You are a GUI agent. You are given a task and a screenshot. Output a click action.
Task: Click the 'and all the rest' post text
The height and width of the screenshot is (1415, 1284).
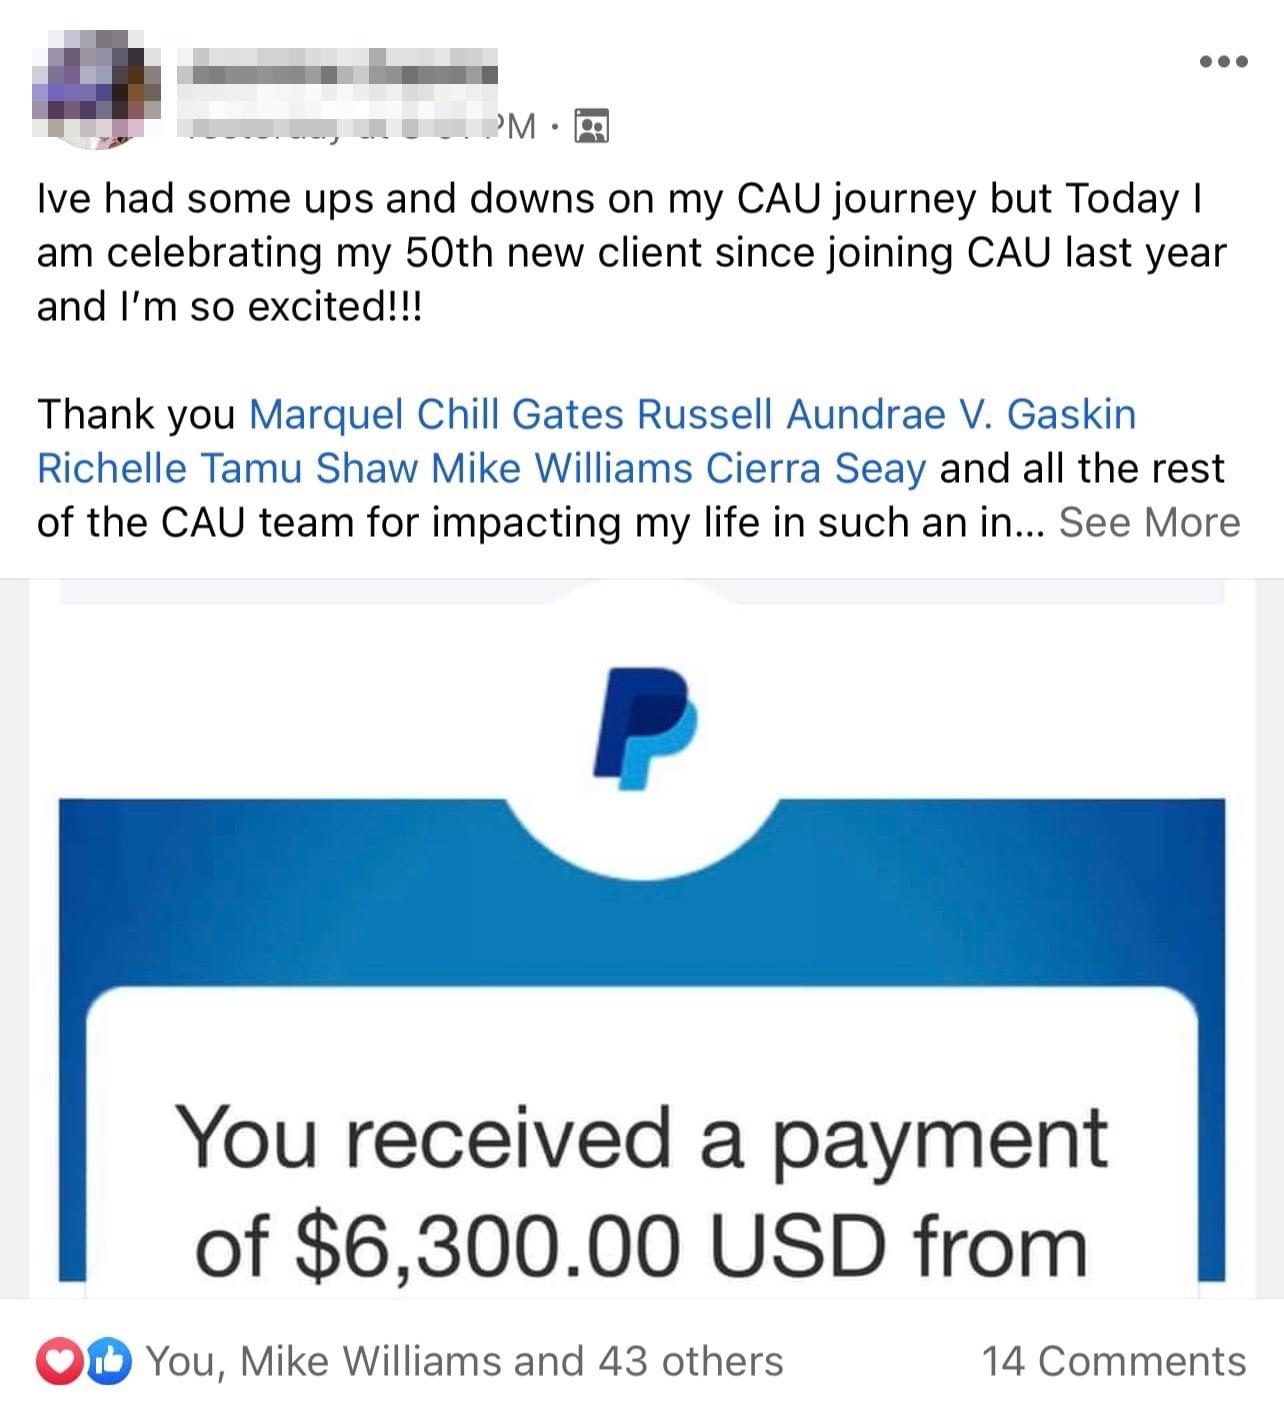pos(1082,468)
